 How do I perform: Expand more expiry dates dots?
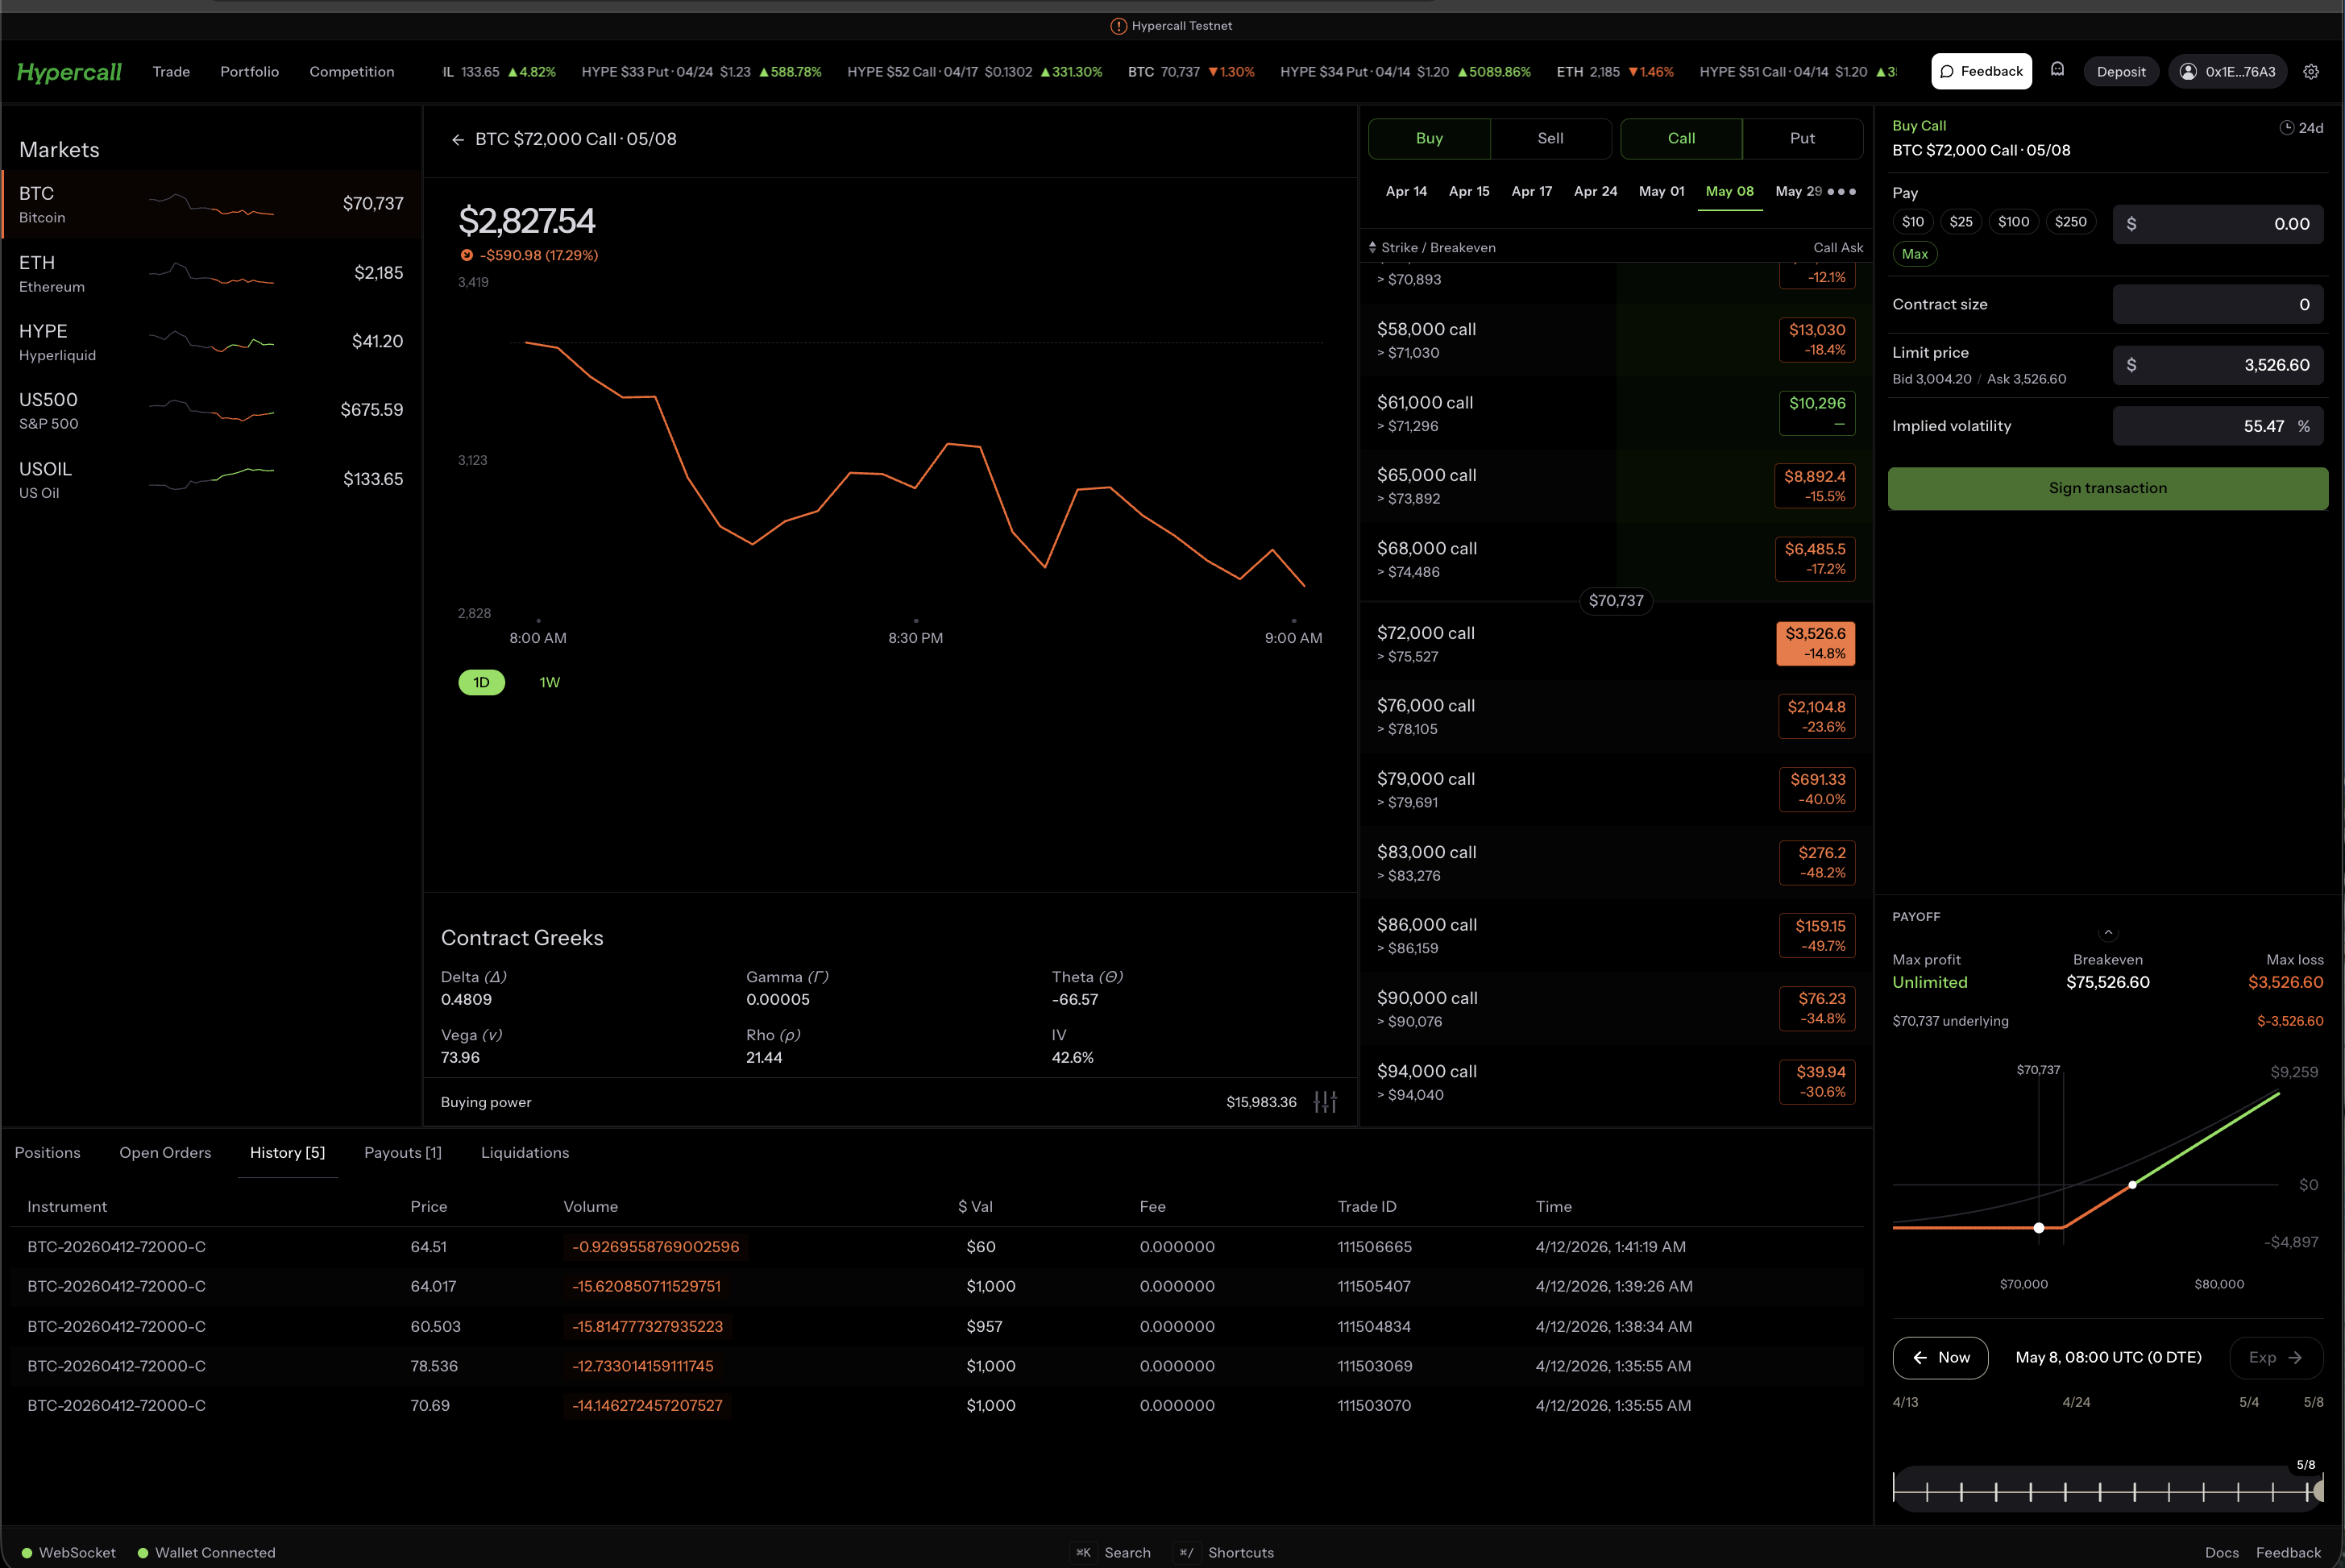click(x=1842, y=191)
